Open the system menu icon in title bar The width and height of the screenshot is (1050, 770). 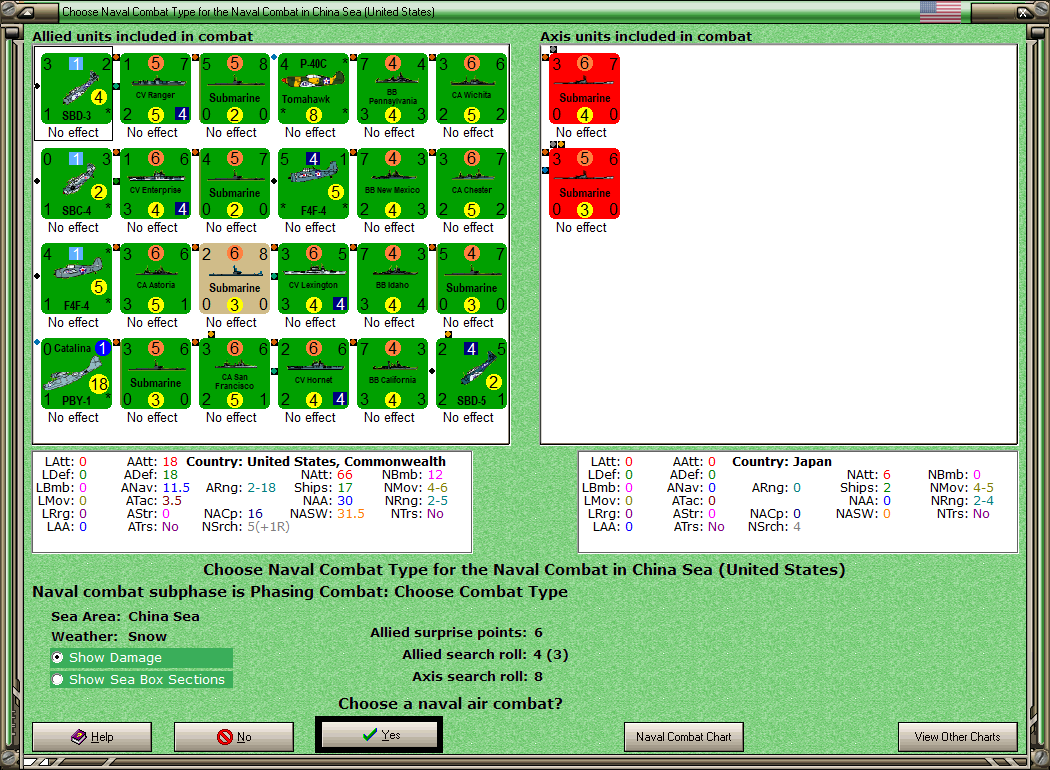click(25, 11)
